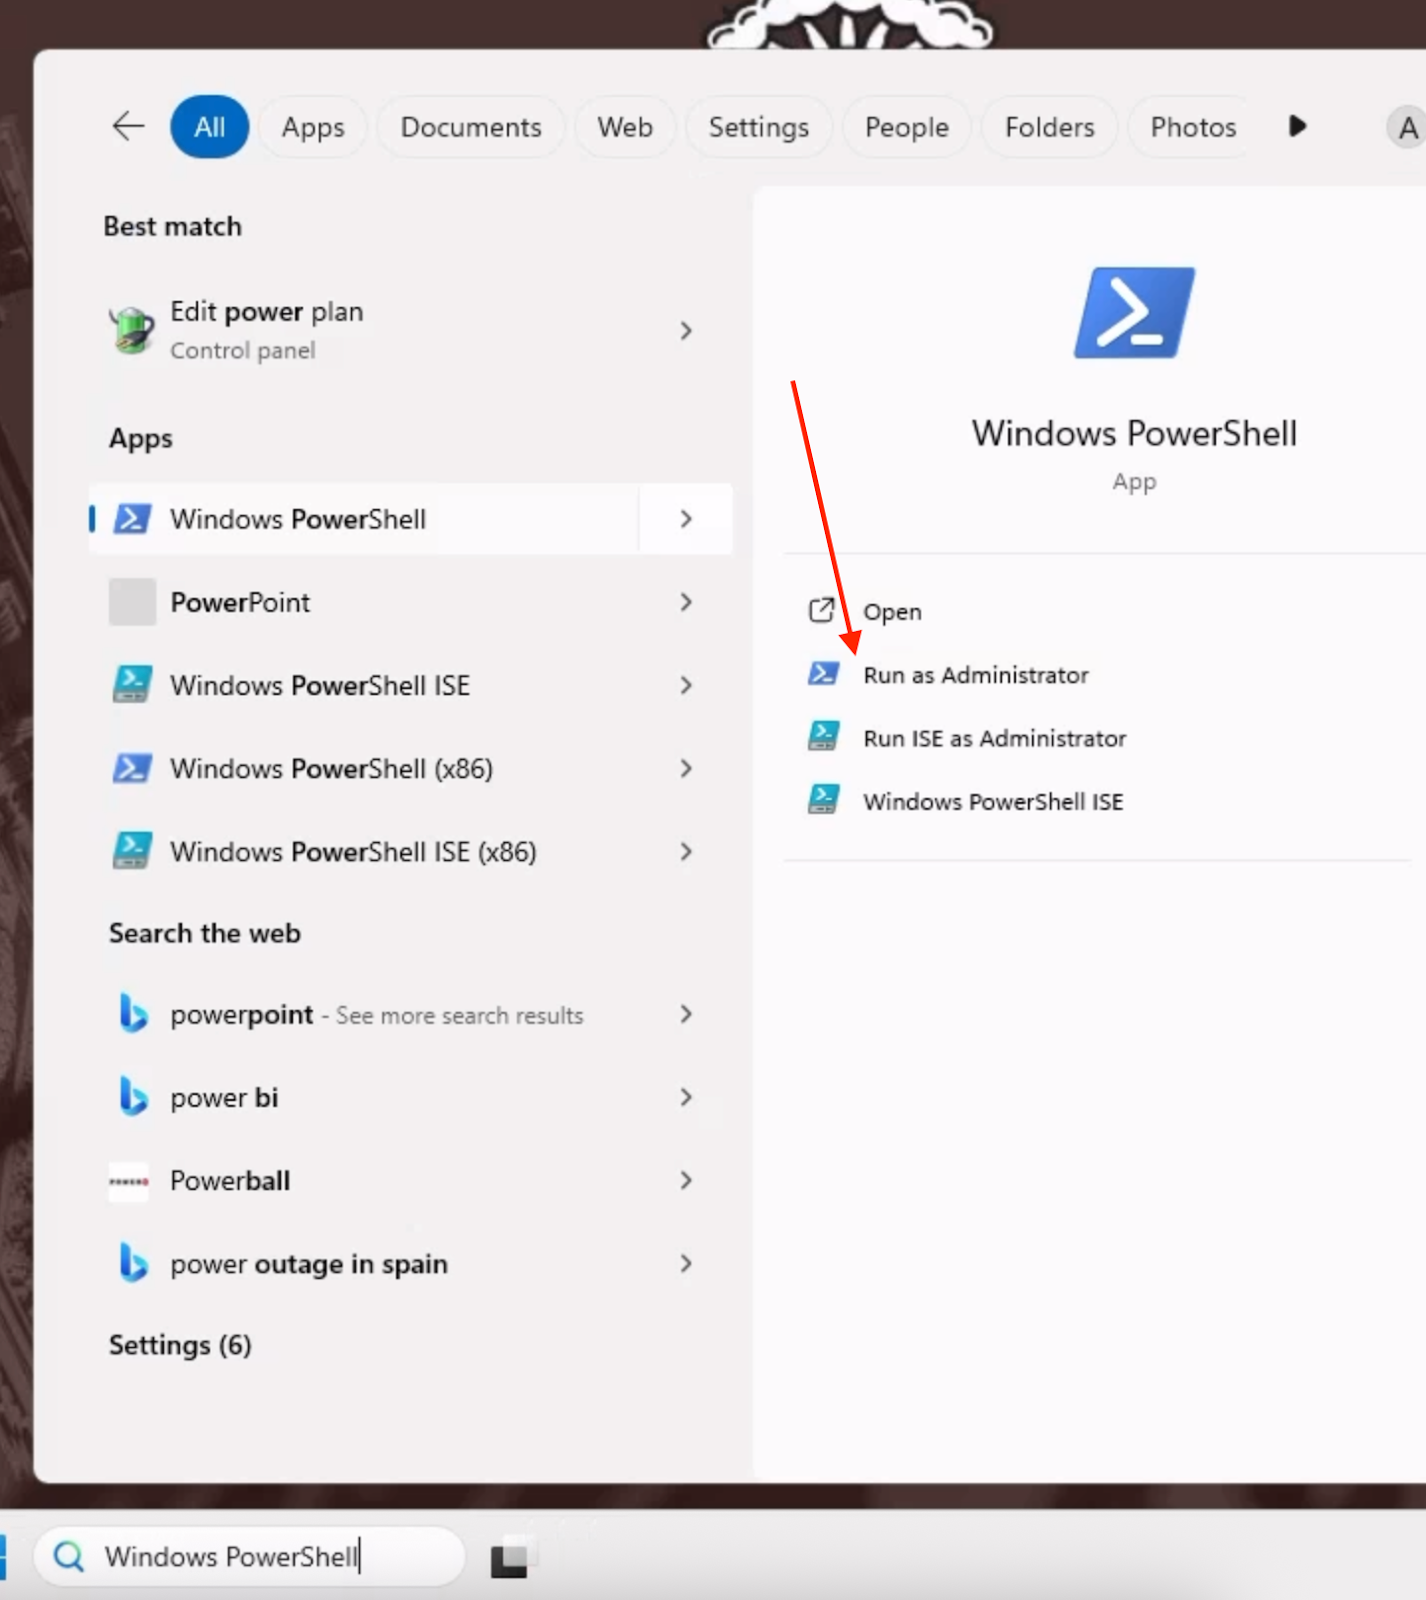Switch to the Apps filter tab
The width and height of the screenshot is (1426, 1600).
coord(313,127)
